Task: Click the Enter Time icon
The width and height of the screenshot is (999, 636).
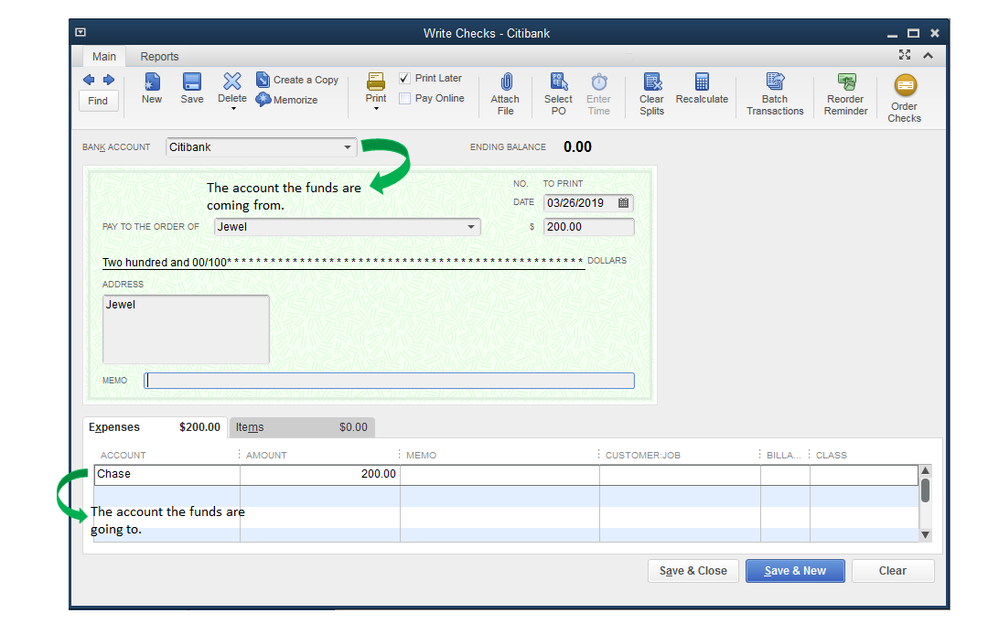Action: [x=599, y=94]
